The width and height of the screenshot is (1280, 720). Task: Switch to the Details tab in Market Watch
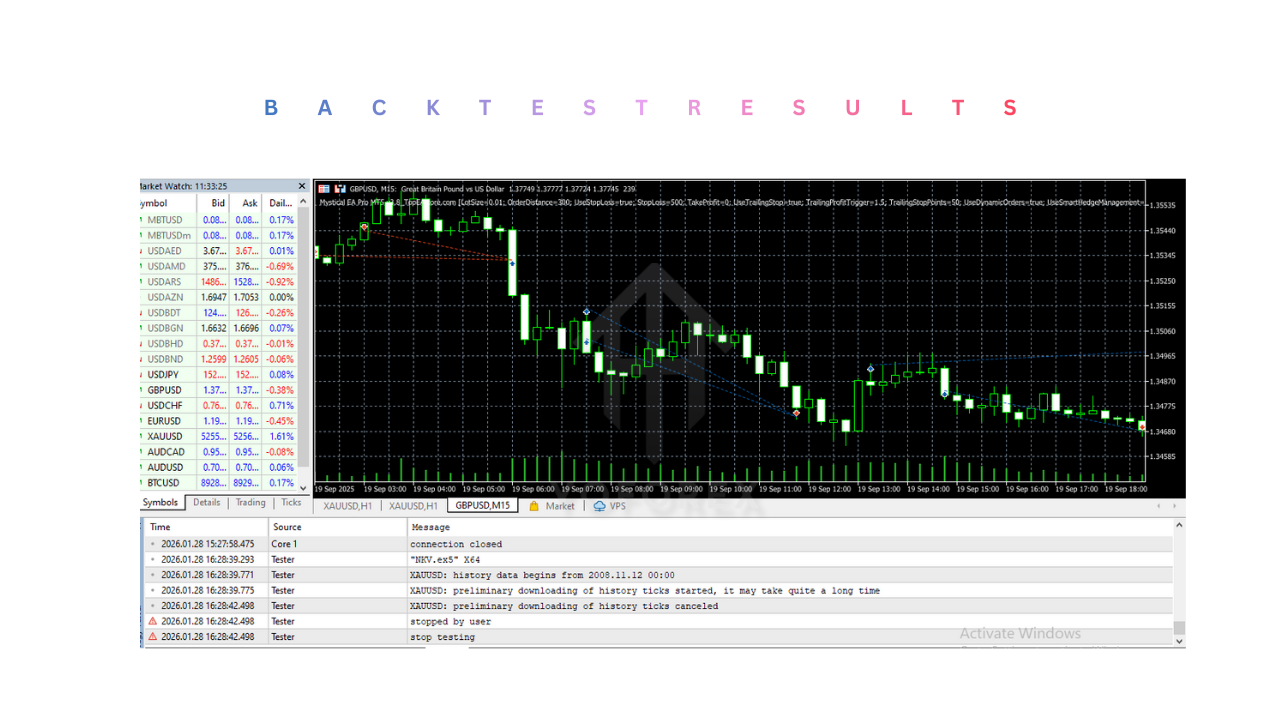point(206,502)
